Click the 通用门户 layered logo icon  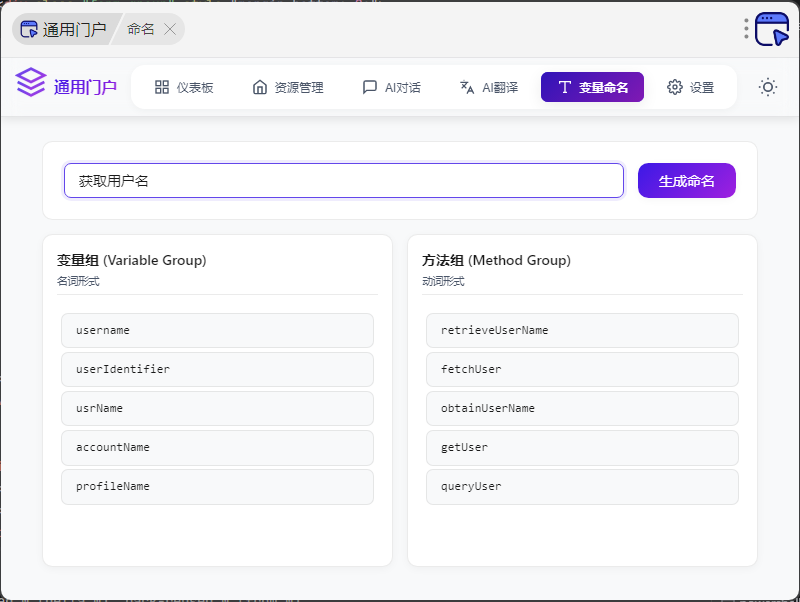pos(31,83)
